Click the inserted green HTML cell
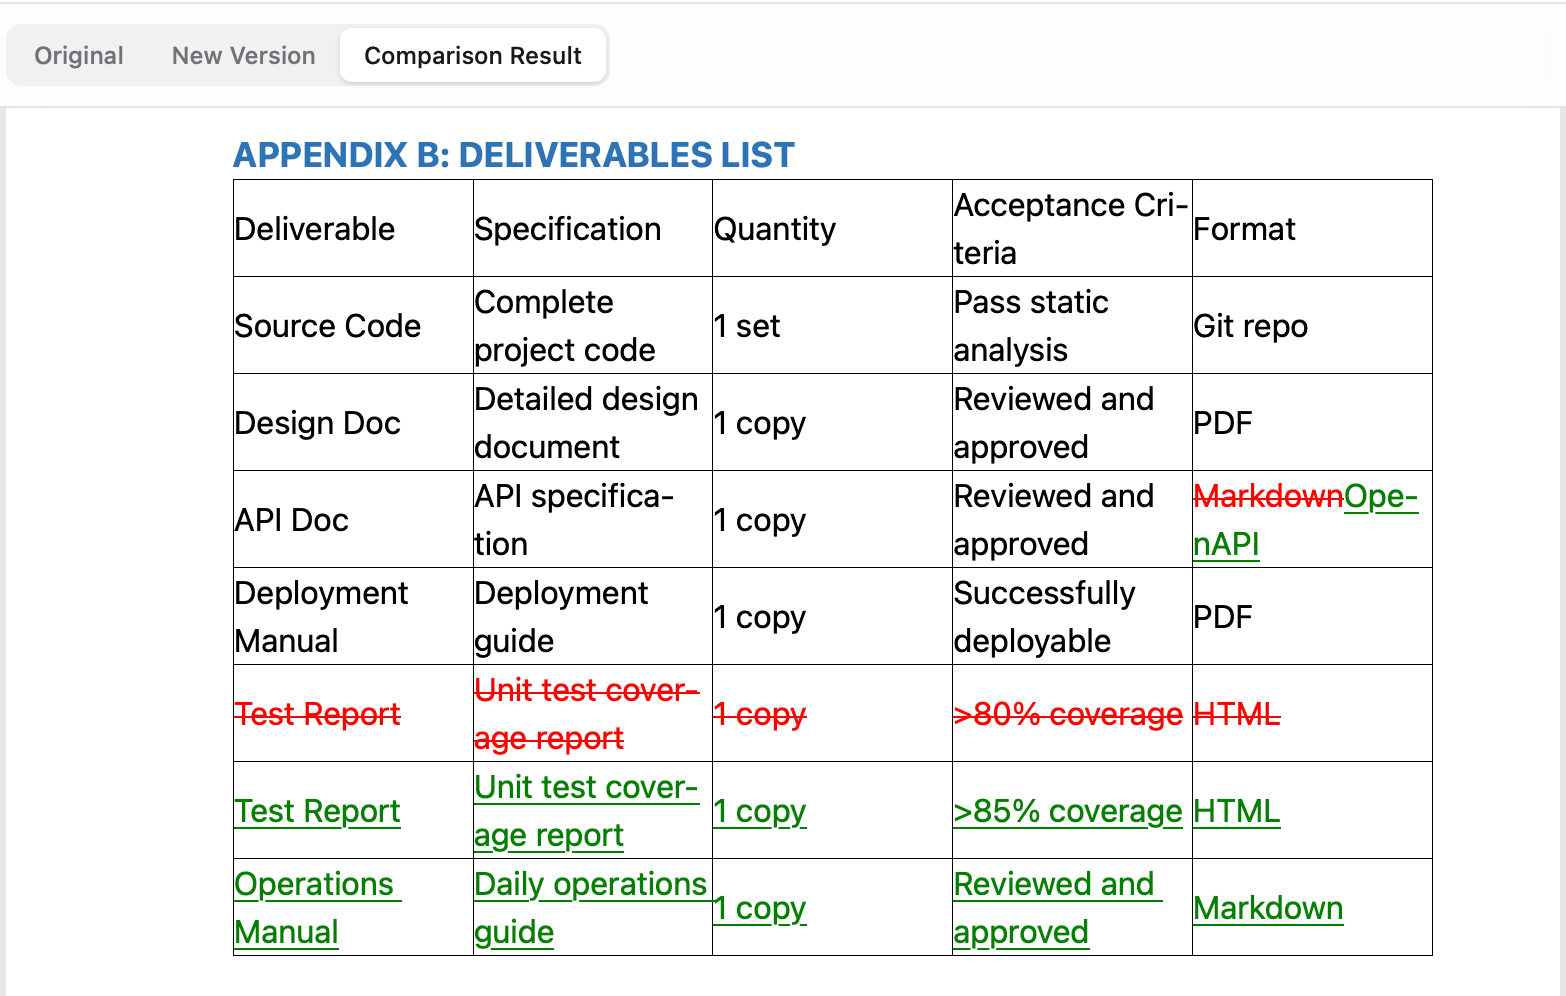 pyautogui.click(x=1312, y=811)
